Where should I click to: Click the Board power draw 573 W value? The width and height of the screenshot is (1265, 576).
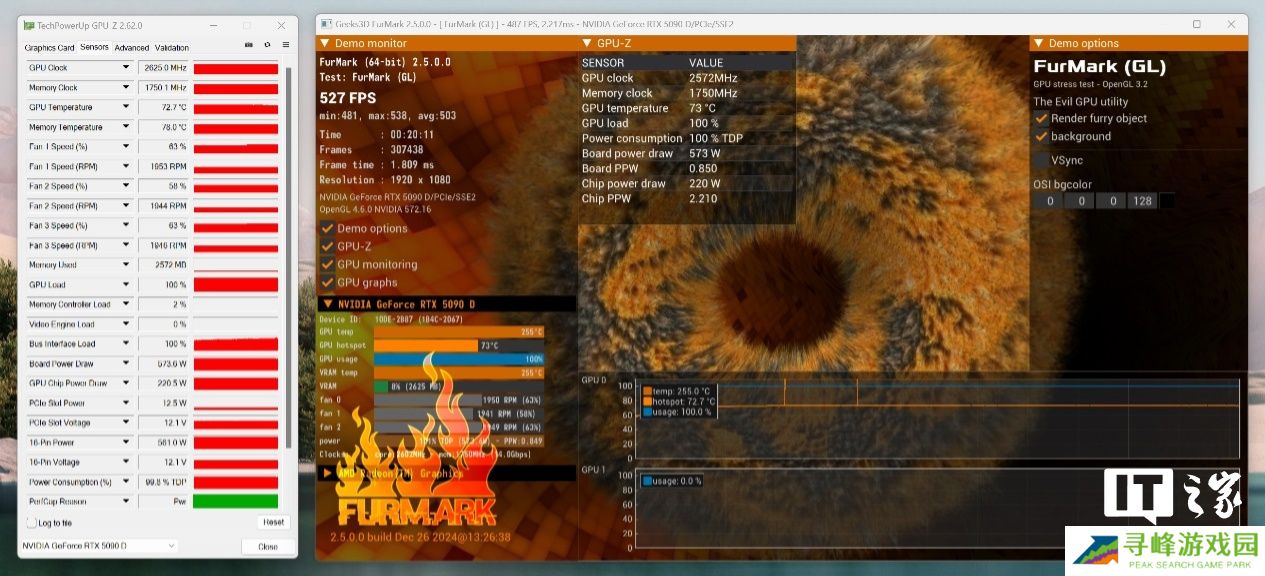[x=705, y=153]
